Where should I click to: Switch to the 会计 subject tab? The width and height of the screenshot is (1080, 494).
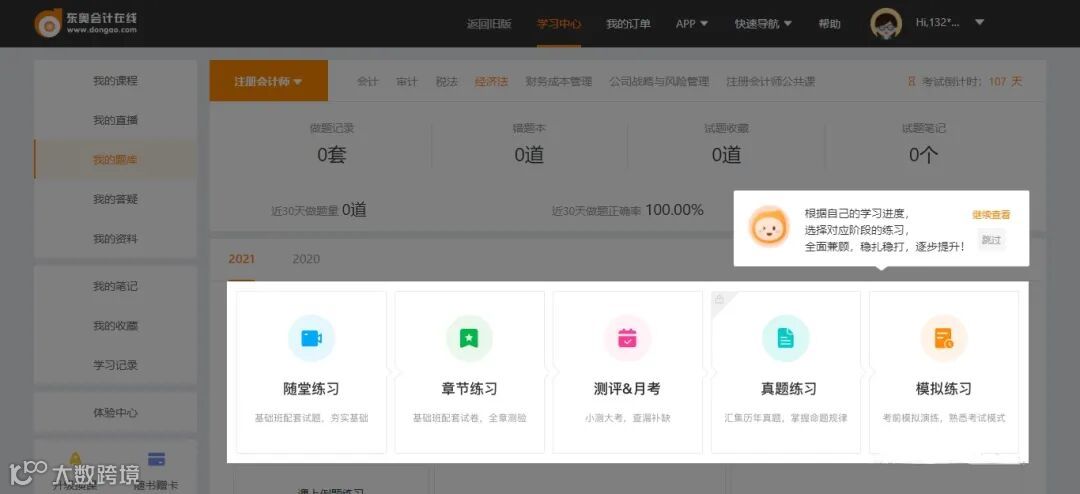click(x=368, y=81)
